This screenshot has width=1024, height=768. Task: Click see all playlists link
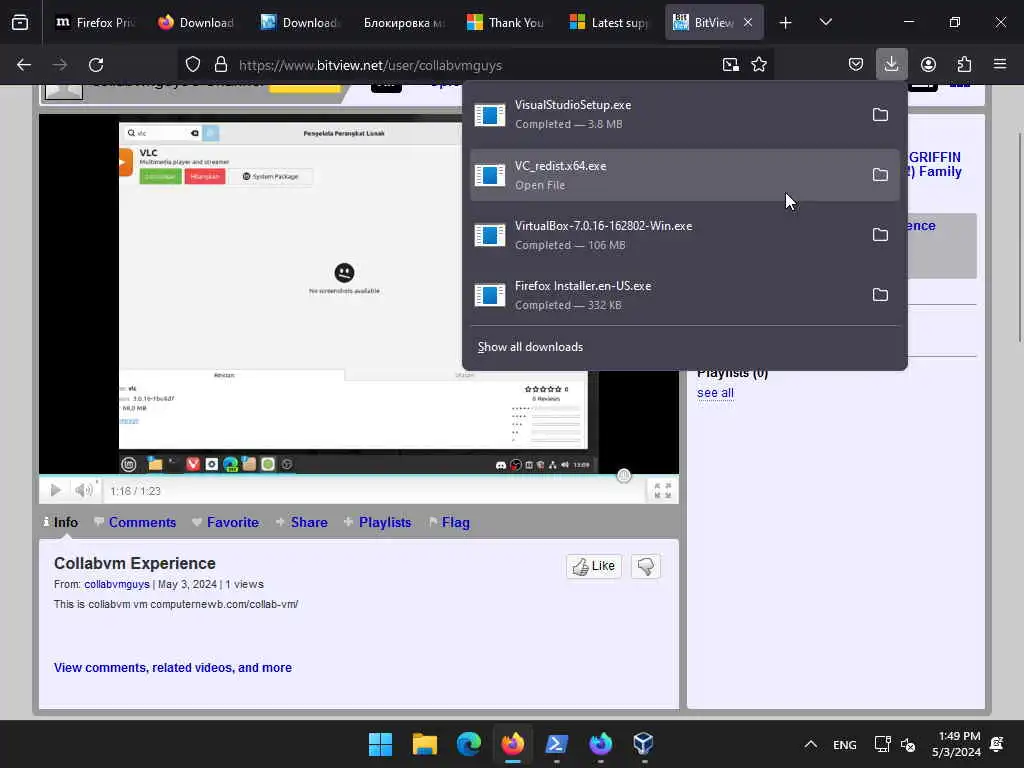pos(715,392)
